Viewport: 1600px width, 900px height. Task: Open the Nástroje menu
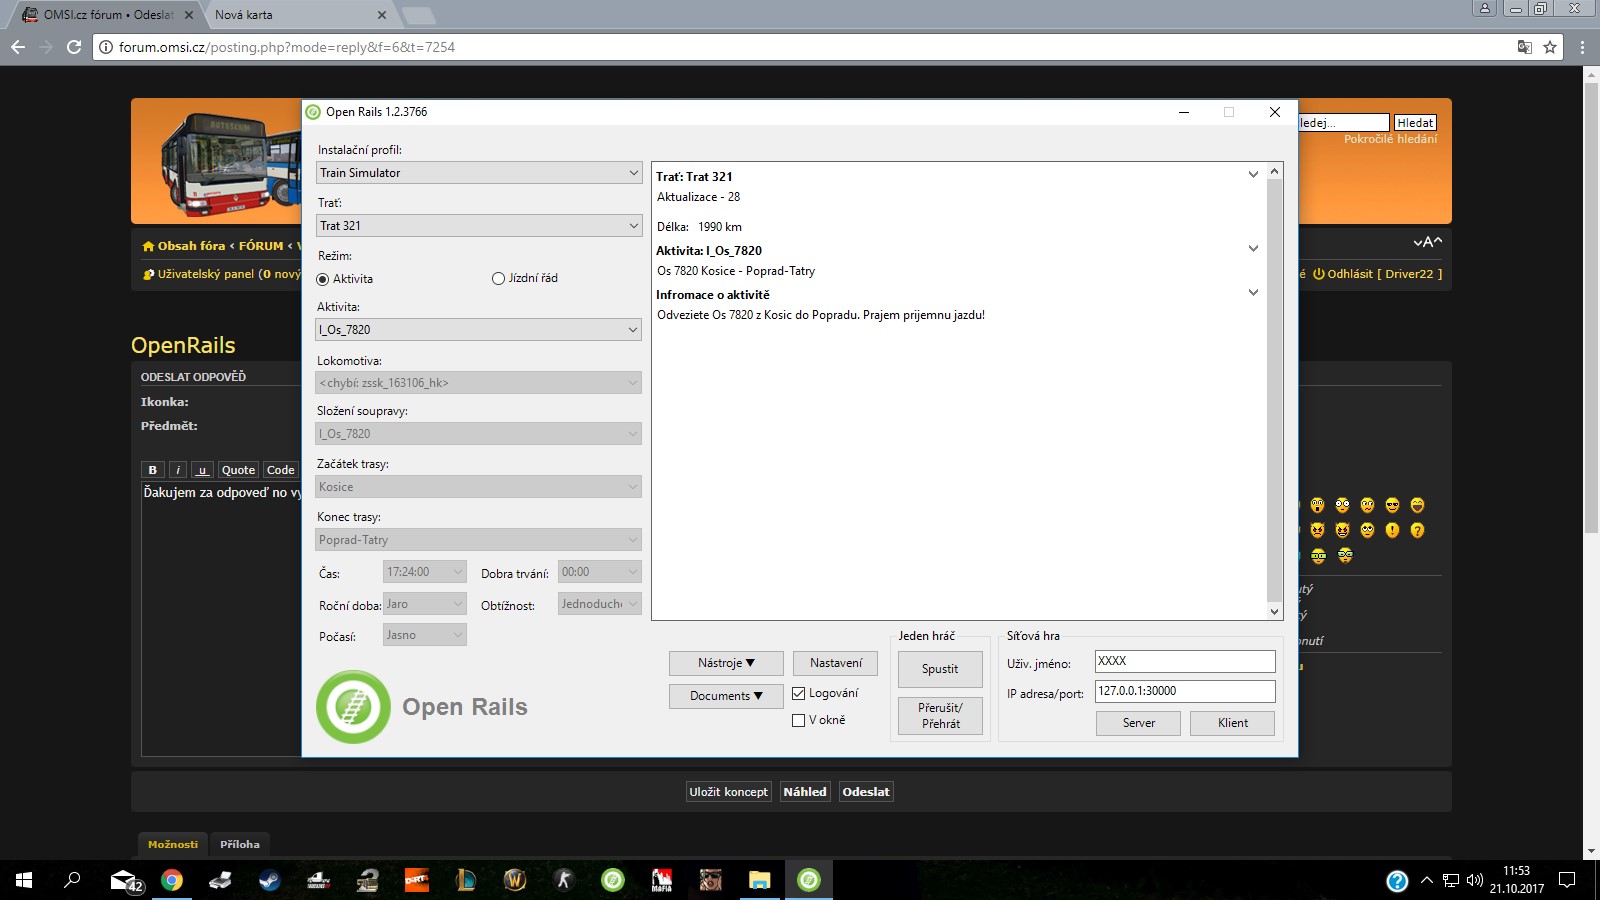[726, 663]
